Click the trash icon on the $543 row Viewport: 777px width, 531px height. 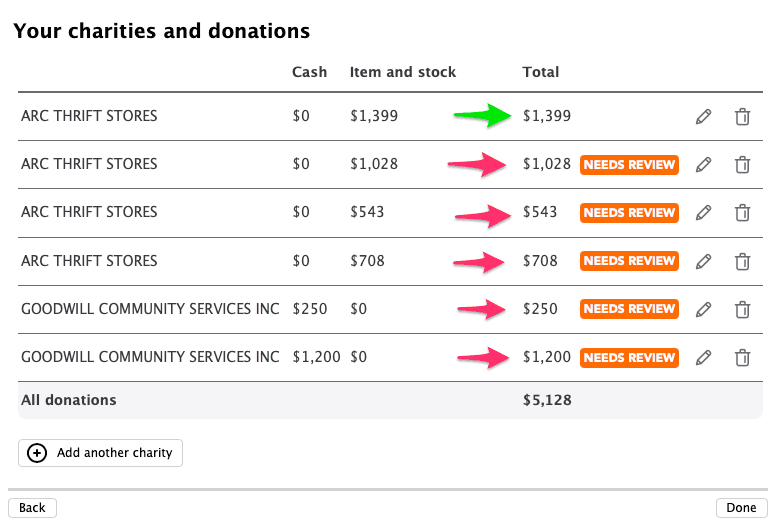pyautogui.click(x=742, y=213)
